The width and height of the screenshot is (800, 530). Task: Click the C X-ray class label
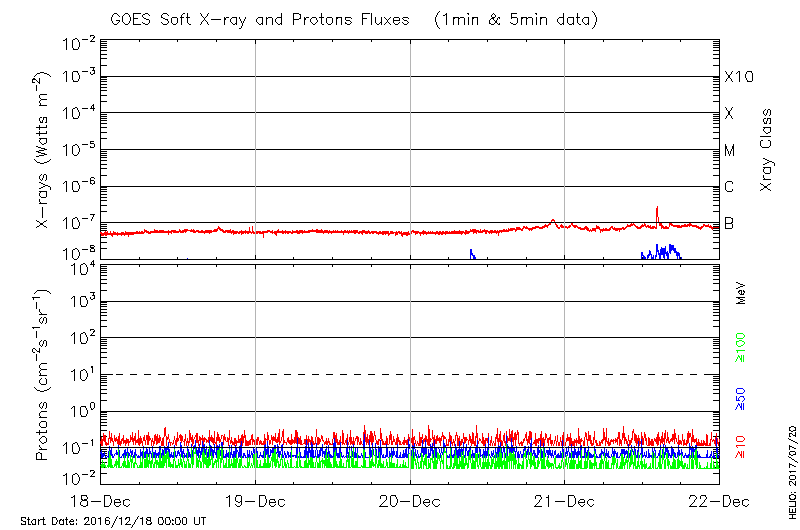730,186
